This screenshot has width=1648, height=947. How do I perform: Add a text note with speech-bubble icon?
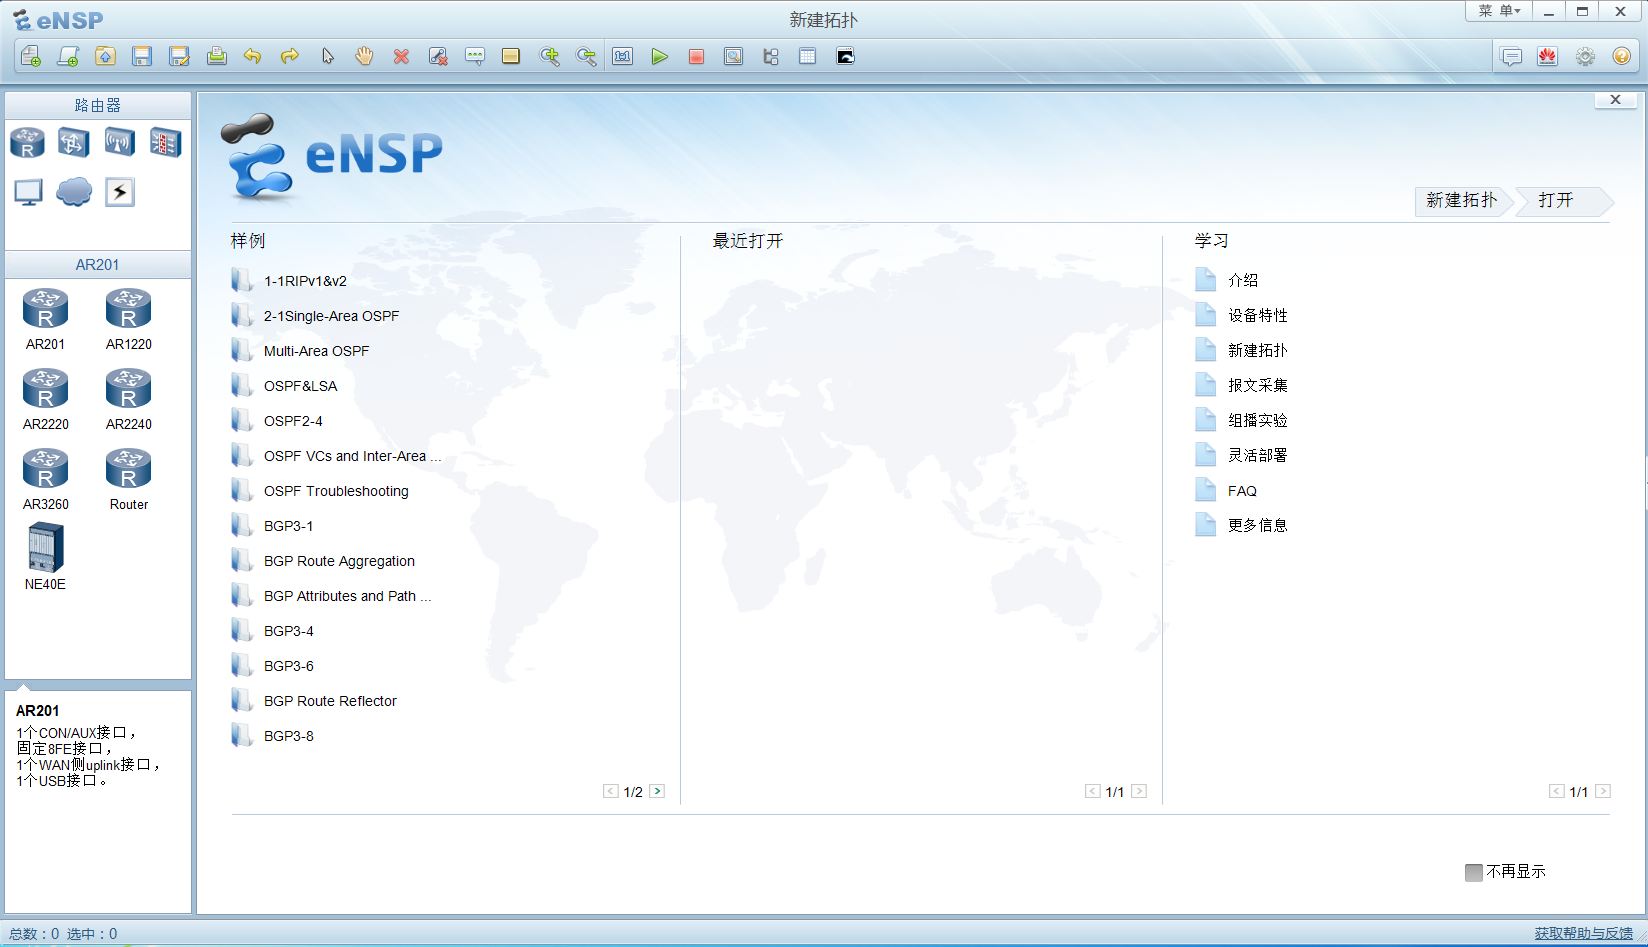coord(475,57)
